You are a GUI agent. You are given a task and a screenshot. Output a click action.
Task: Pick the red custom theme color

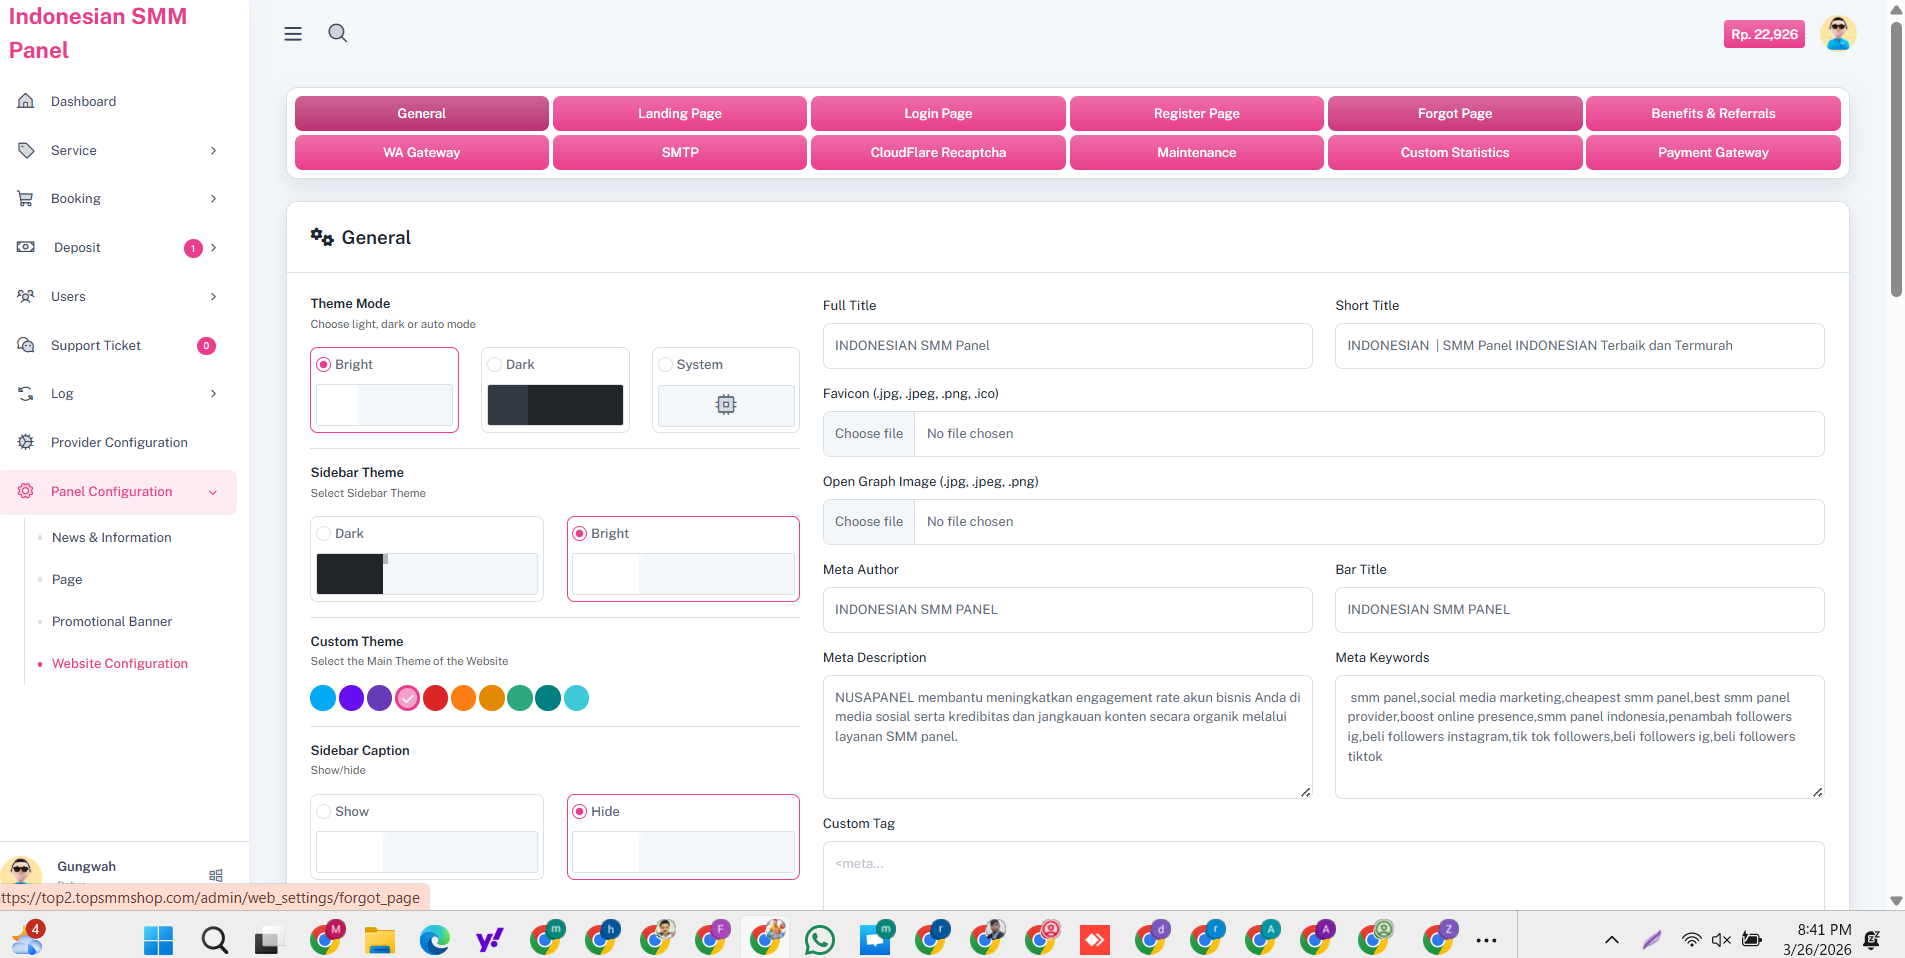point(435,698)
